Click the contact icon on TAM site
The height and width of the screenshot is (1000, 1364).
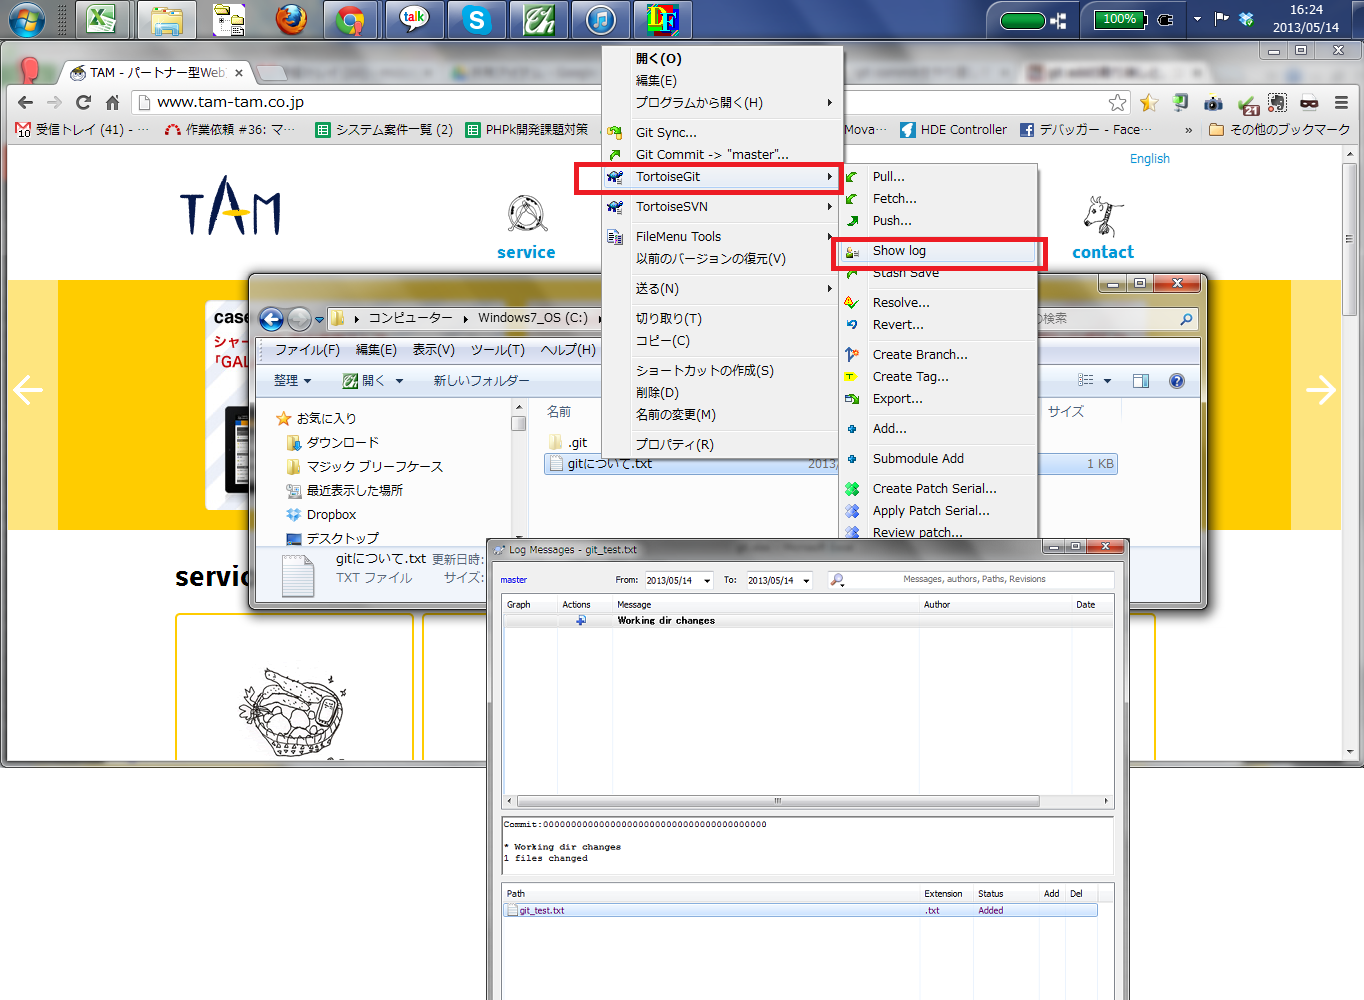1102,216
